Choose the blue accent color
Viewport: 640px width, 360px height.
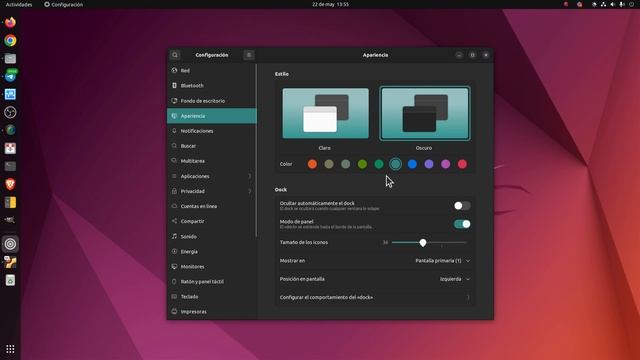click(x=412, y=164)
